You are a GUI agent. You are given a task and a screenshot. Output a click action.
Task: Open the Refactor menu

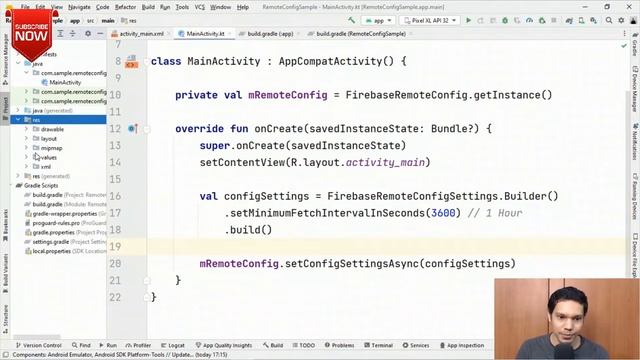(x=125, y=7)
